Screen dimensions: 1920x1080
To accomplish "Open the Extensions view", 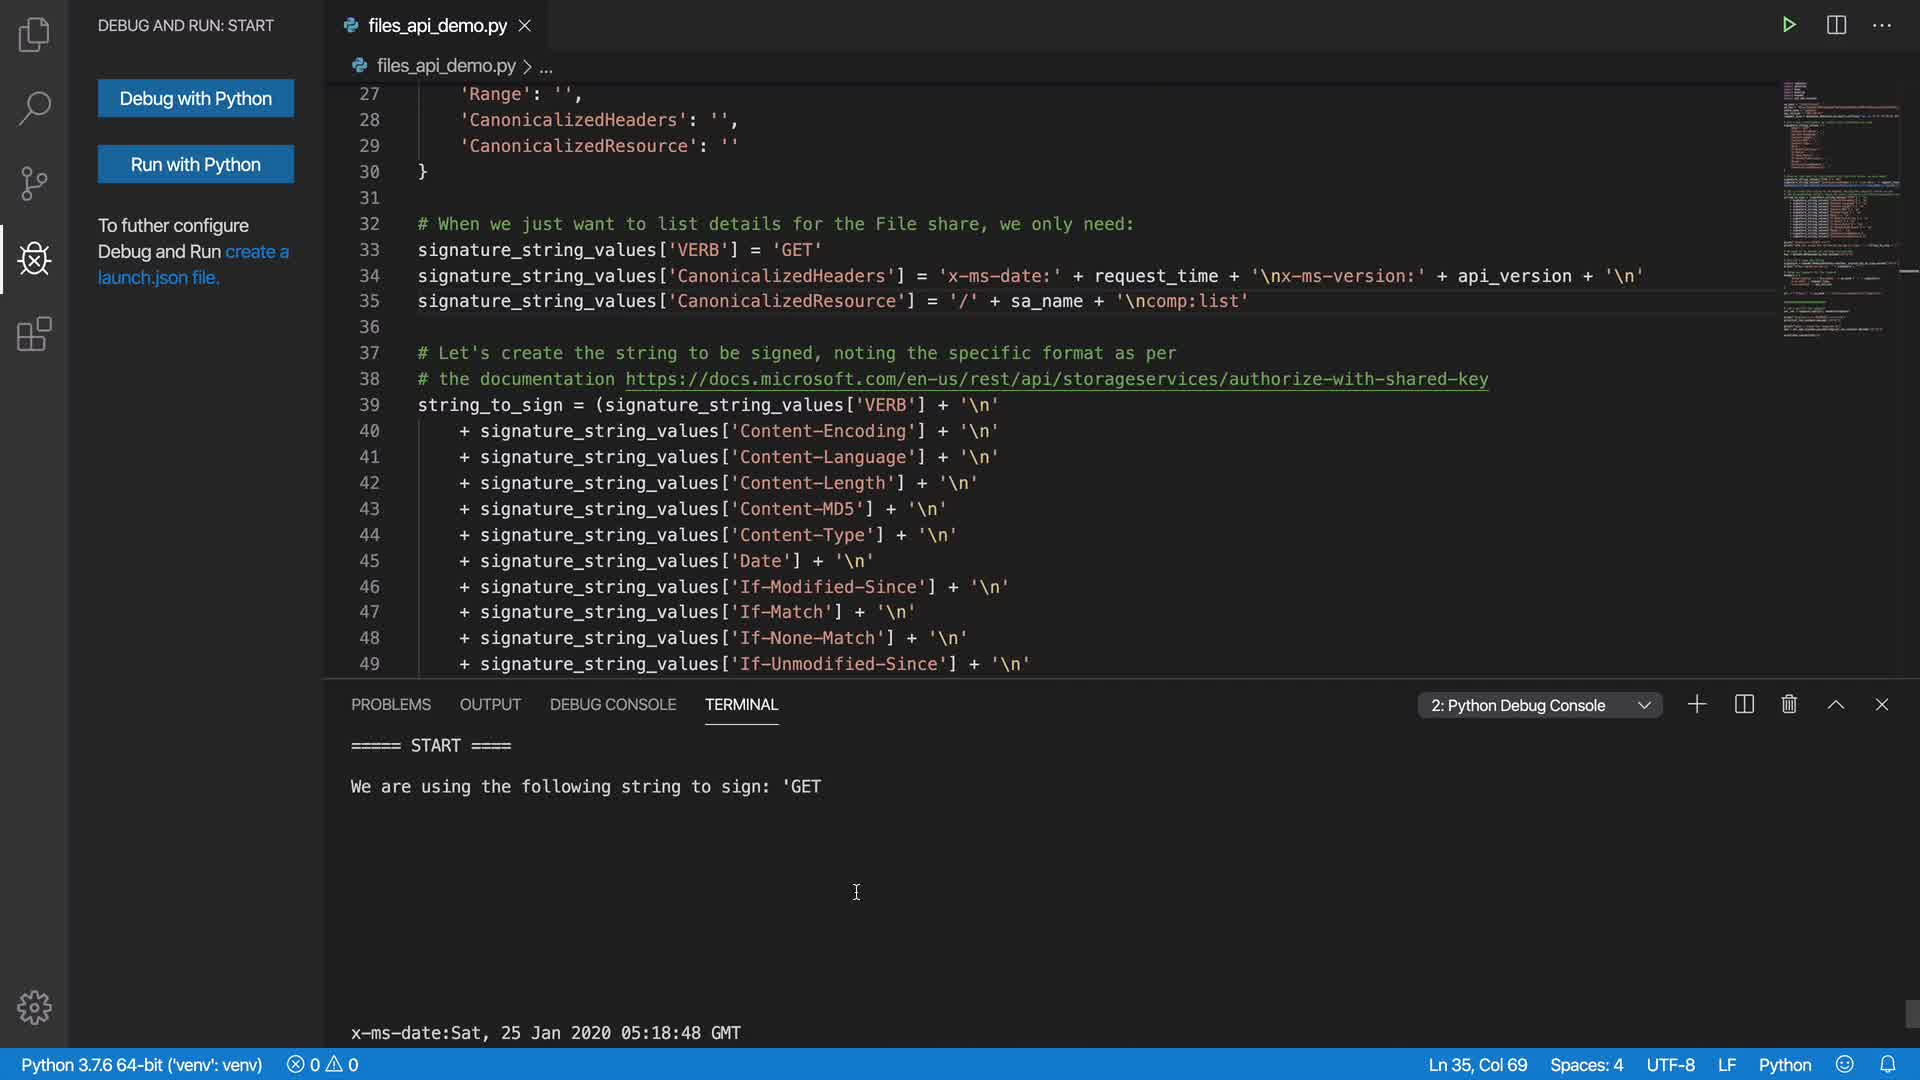I will pos(34,334).
